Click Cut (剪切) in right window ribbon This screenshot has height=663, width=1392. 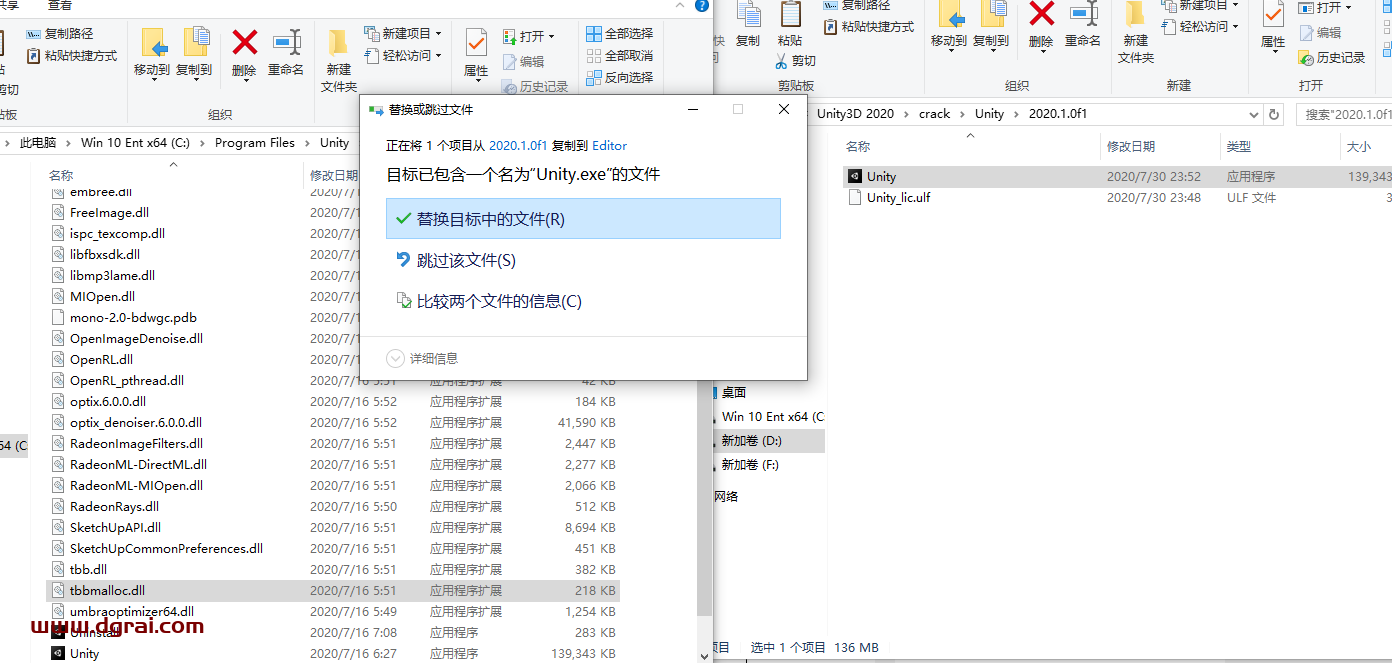(x=796, y=61)
